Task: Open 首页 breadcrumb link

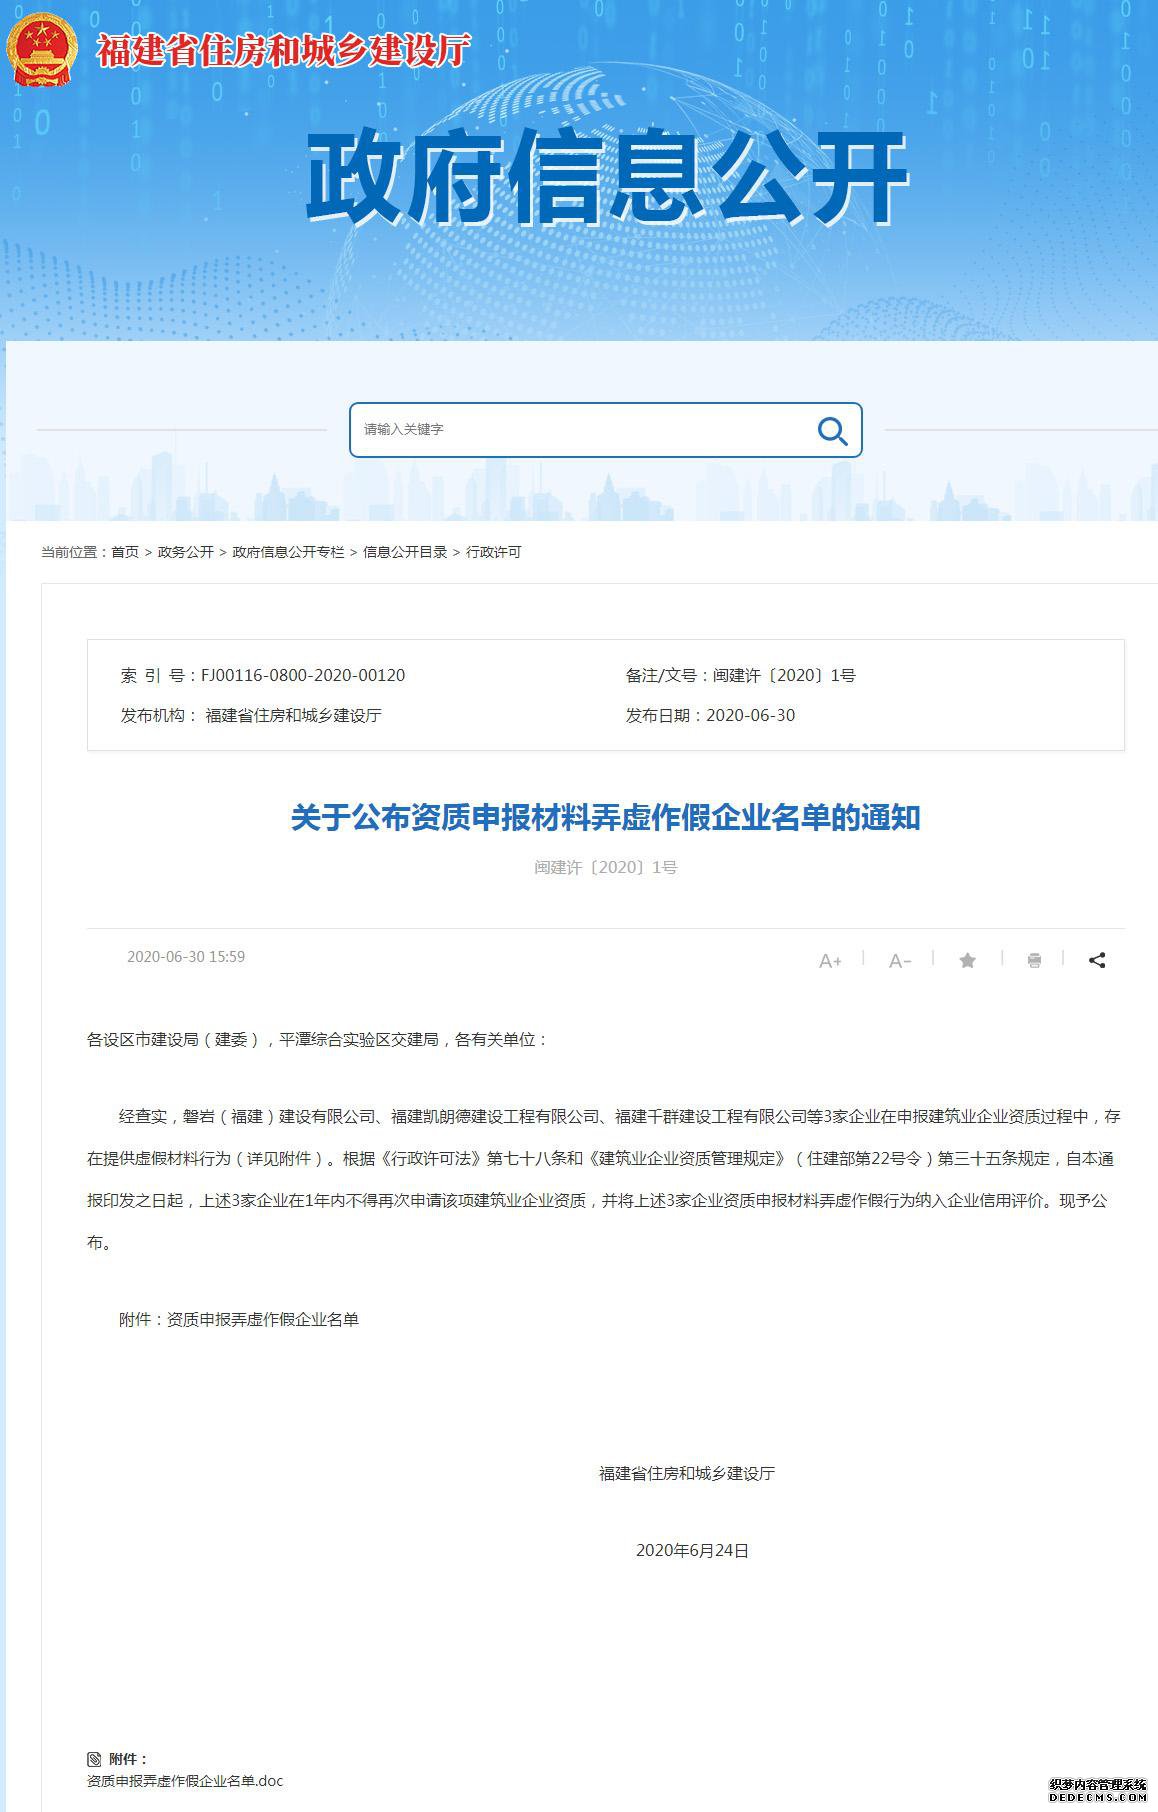Action: 125,552
